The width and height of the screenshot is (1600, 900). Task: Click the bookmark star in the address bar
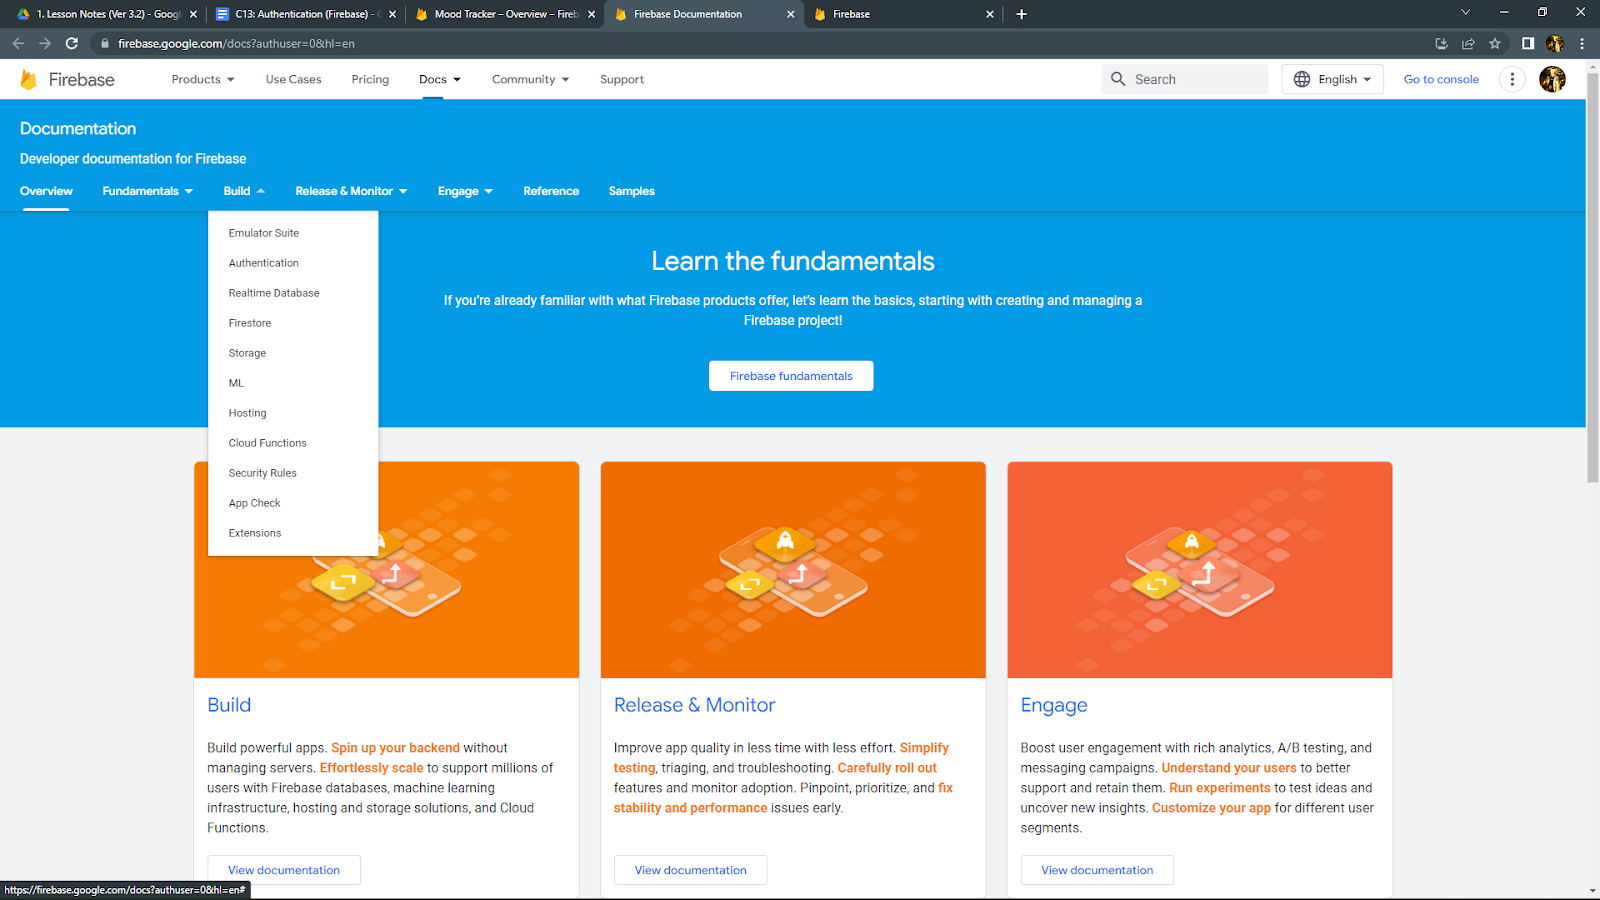[x=1495, y=43]
